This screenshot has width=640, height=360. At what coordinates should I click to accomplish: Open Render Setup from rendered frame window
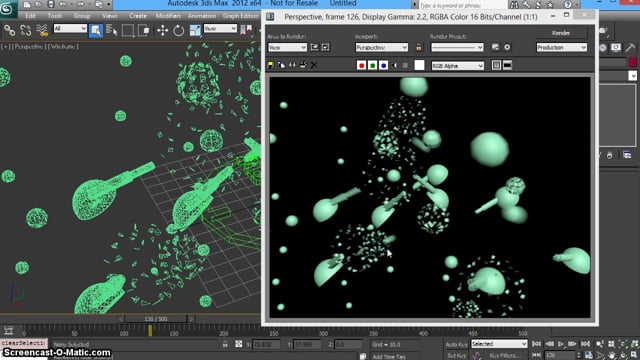[496, 47]
